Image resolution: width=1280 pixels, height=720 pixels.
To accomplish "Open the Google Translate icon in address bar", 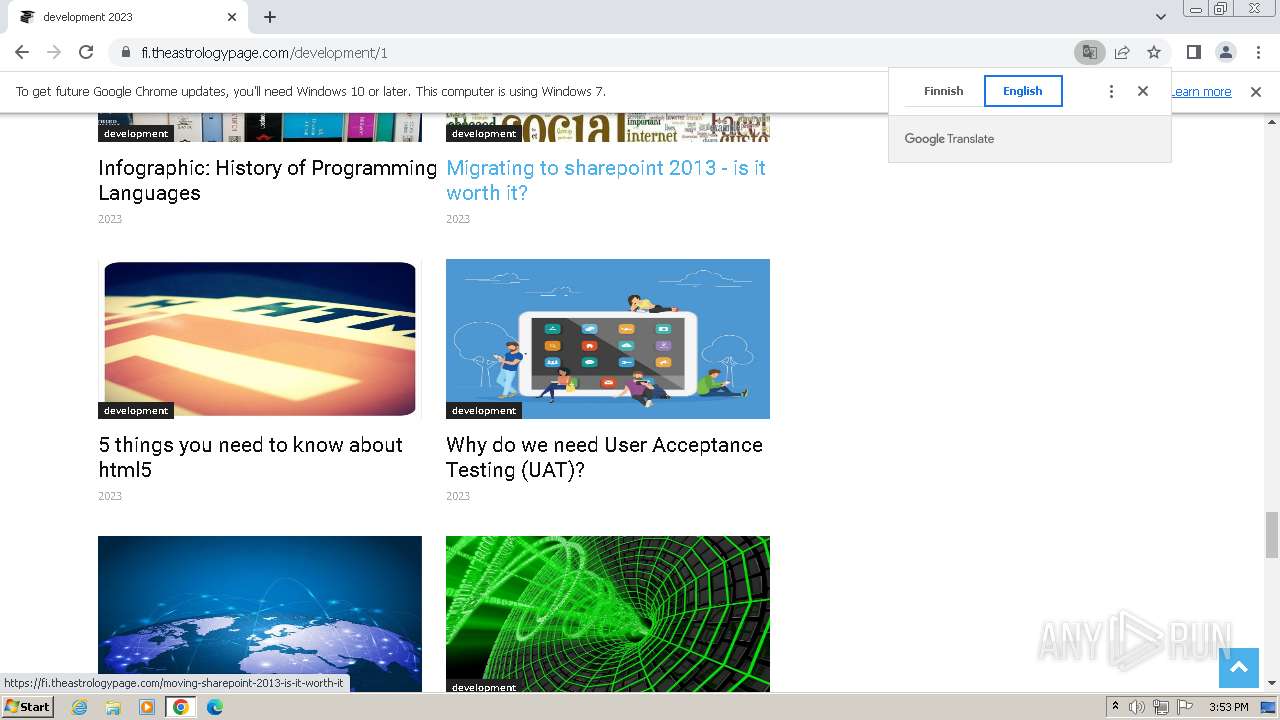I will tap(1089, 52).
